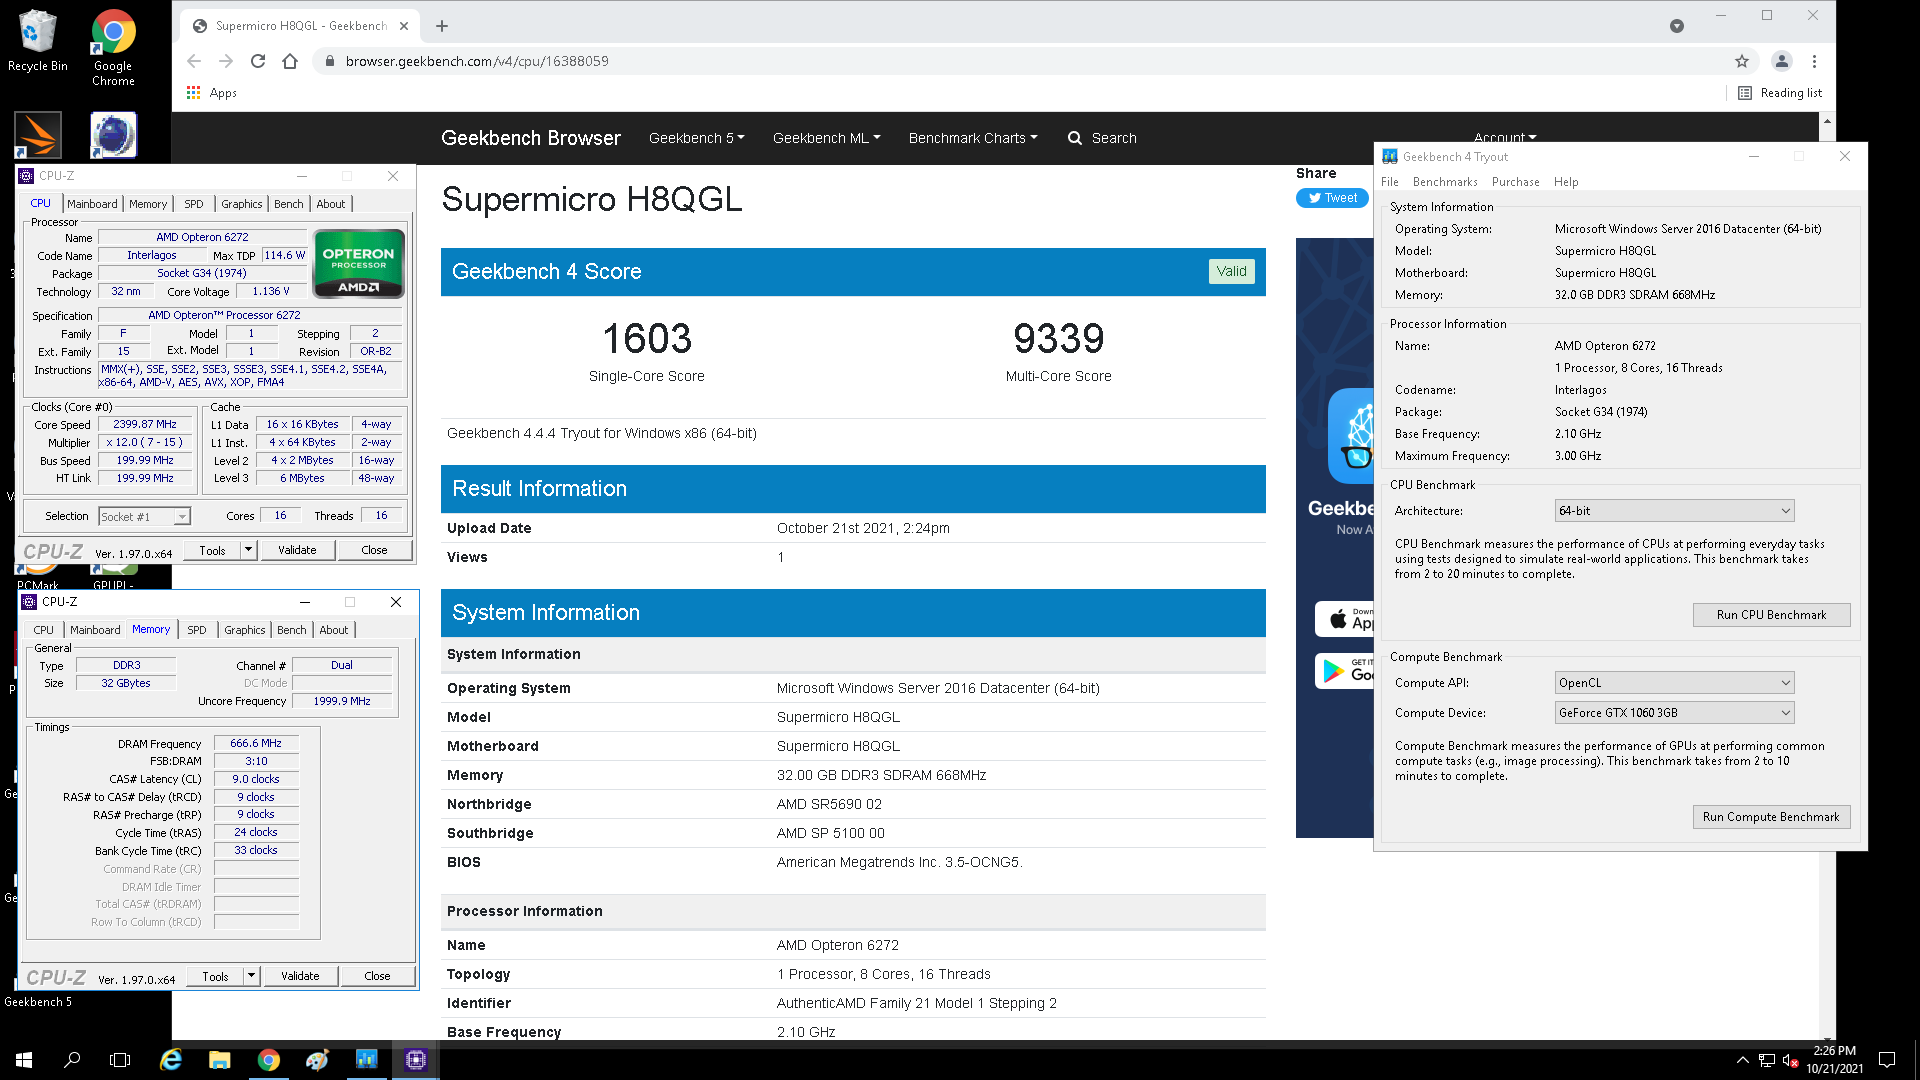Click the Chrome tab search arrow icon

tap(1677, 26)
